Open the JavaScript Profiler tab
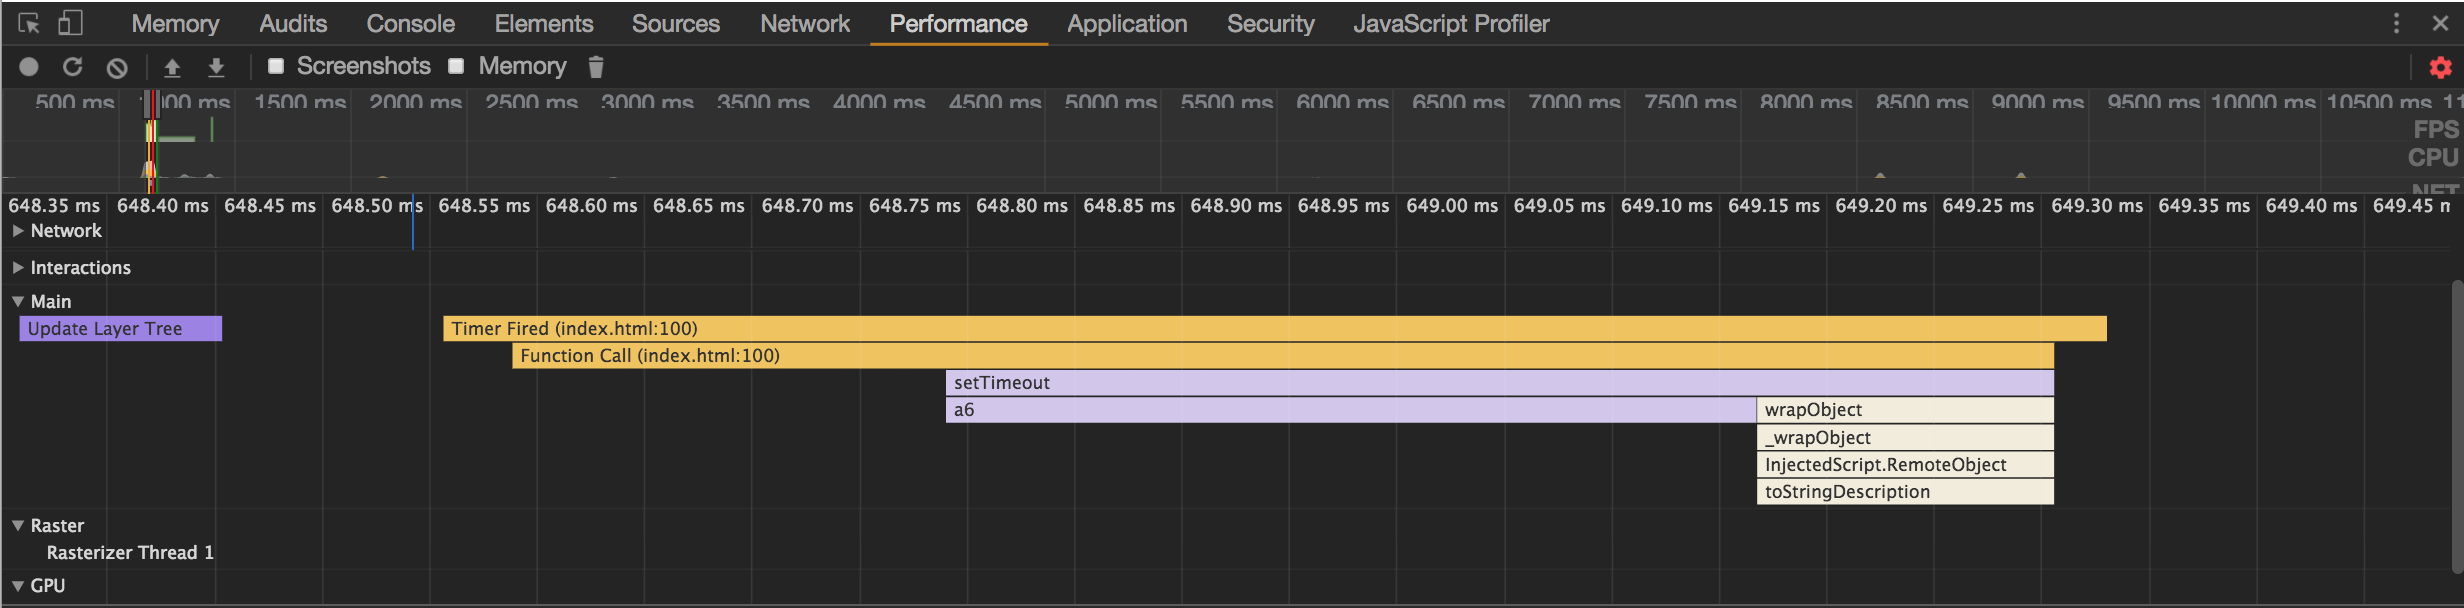This screenshot has width=2464, height=608. click(x=1451, y=23)
